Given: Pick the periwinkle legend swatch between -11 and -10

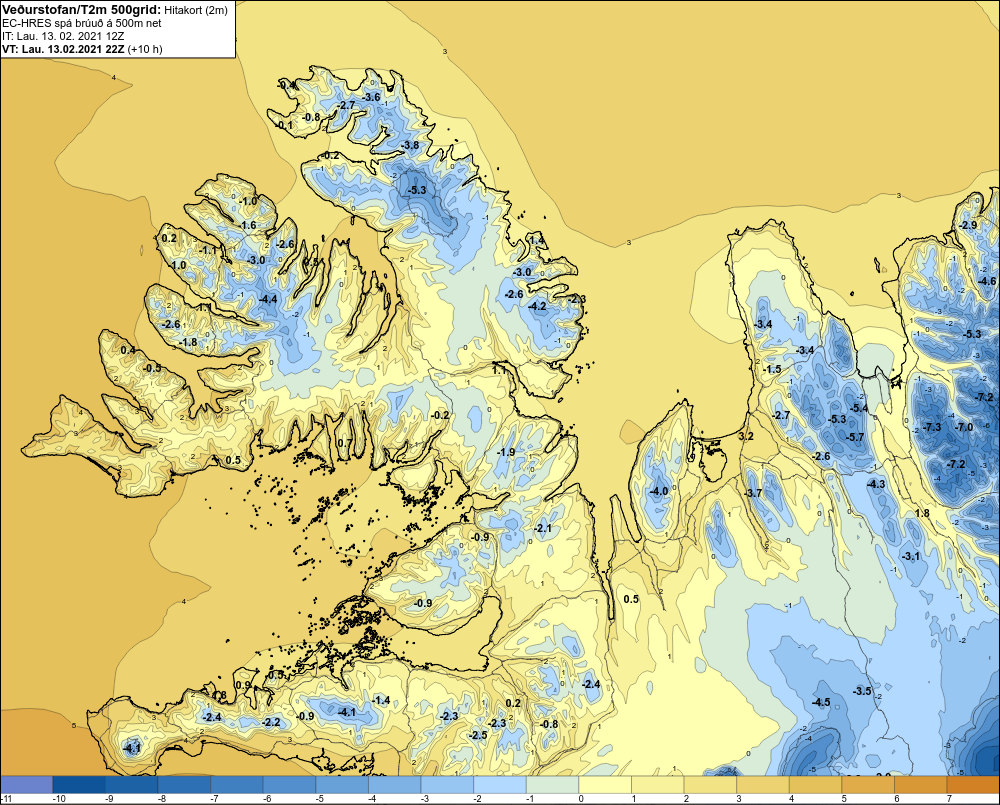Looking at the screenshot, I should [27, 785].
